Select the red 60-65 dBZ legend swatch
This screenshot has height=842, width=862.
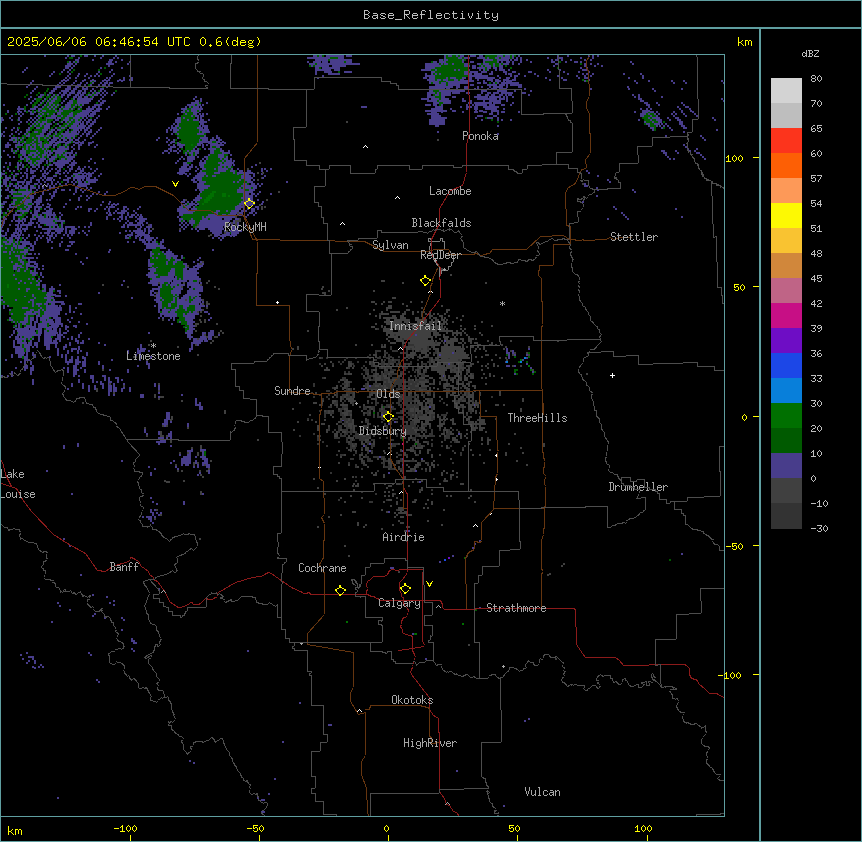(x=786, y=141)
